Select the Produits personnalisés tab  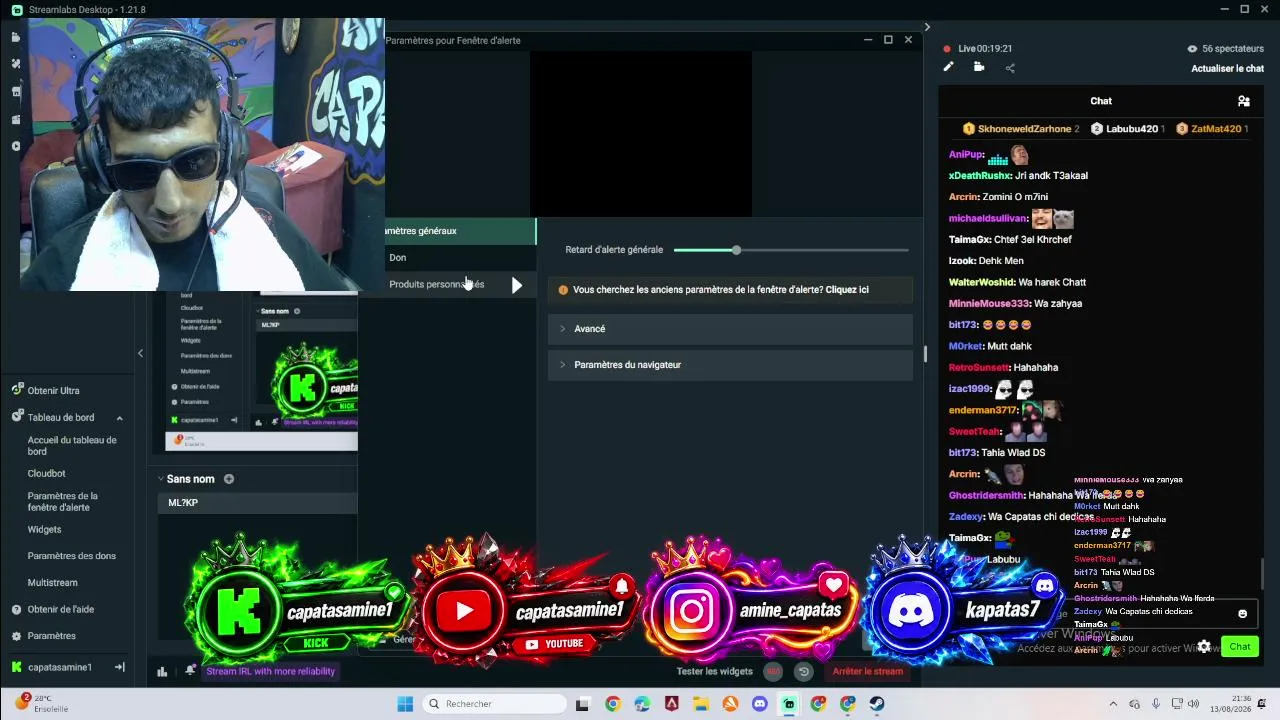pyautogui.click(x=461, y=284)
